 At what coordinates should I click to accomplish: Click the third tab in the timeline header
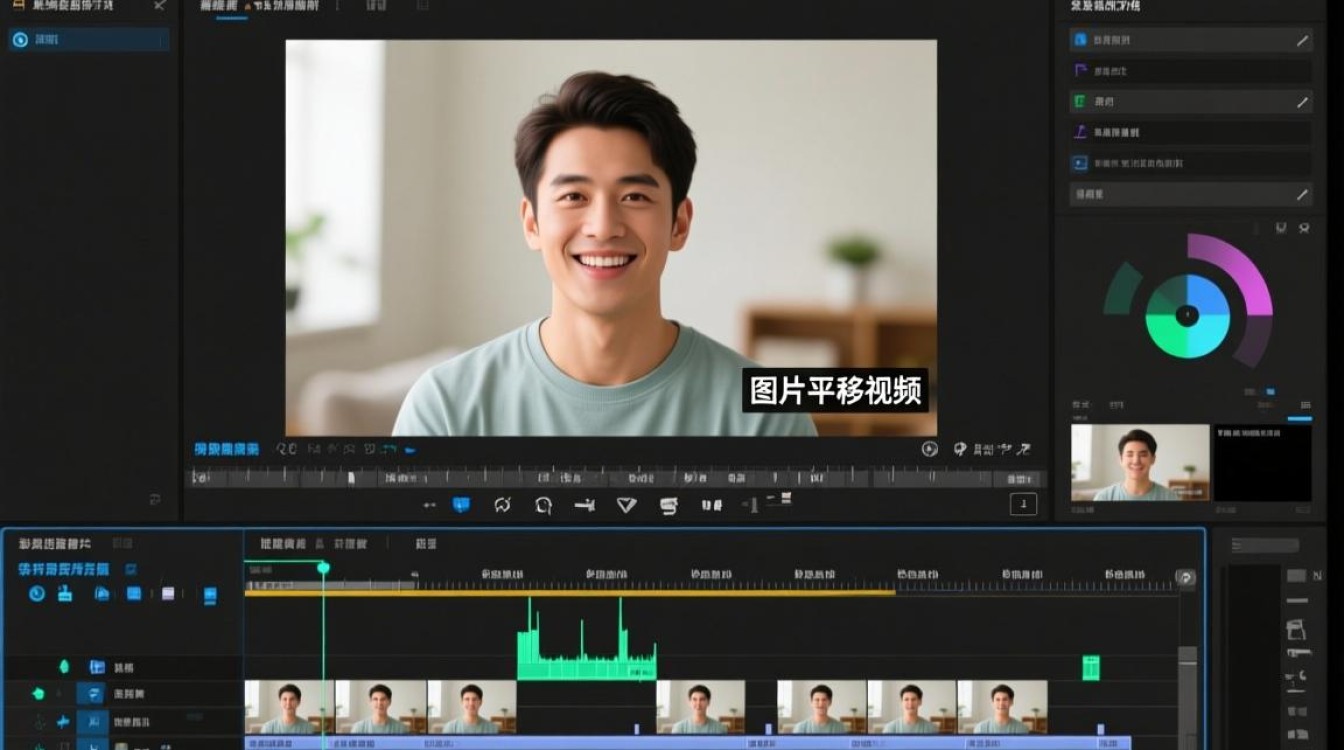coord(426,544)
